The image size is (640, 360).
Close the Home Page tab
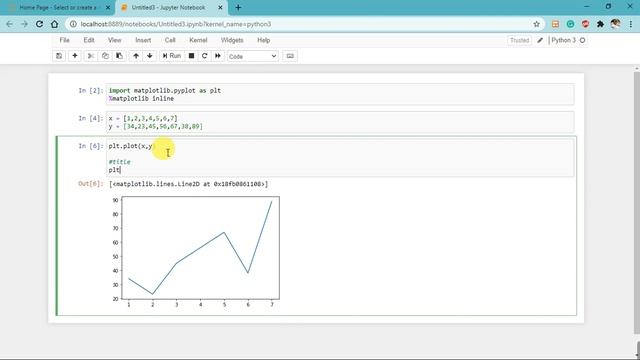pyautogui.click(x=108, y=7)
